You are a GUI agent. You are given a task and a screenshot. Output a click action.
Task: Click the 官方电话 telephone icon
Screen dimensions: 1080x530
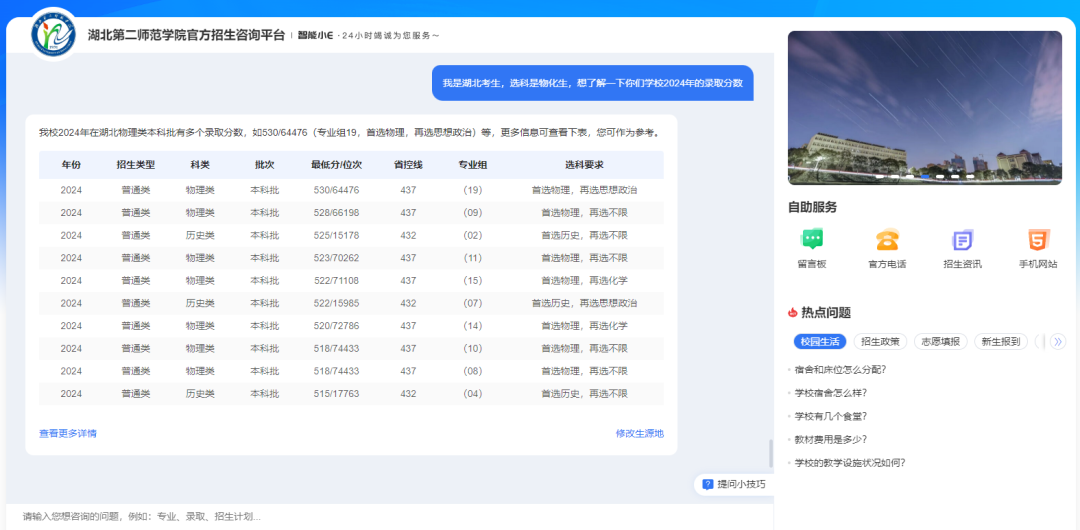click(887, 241)
